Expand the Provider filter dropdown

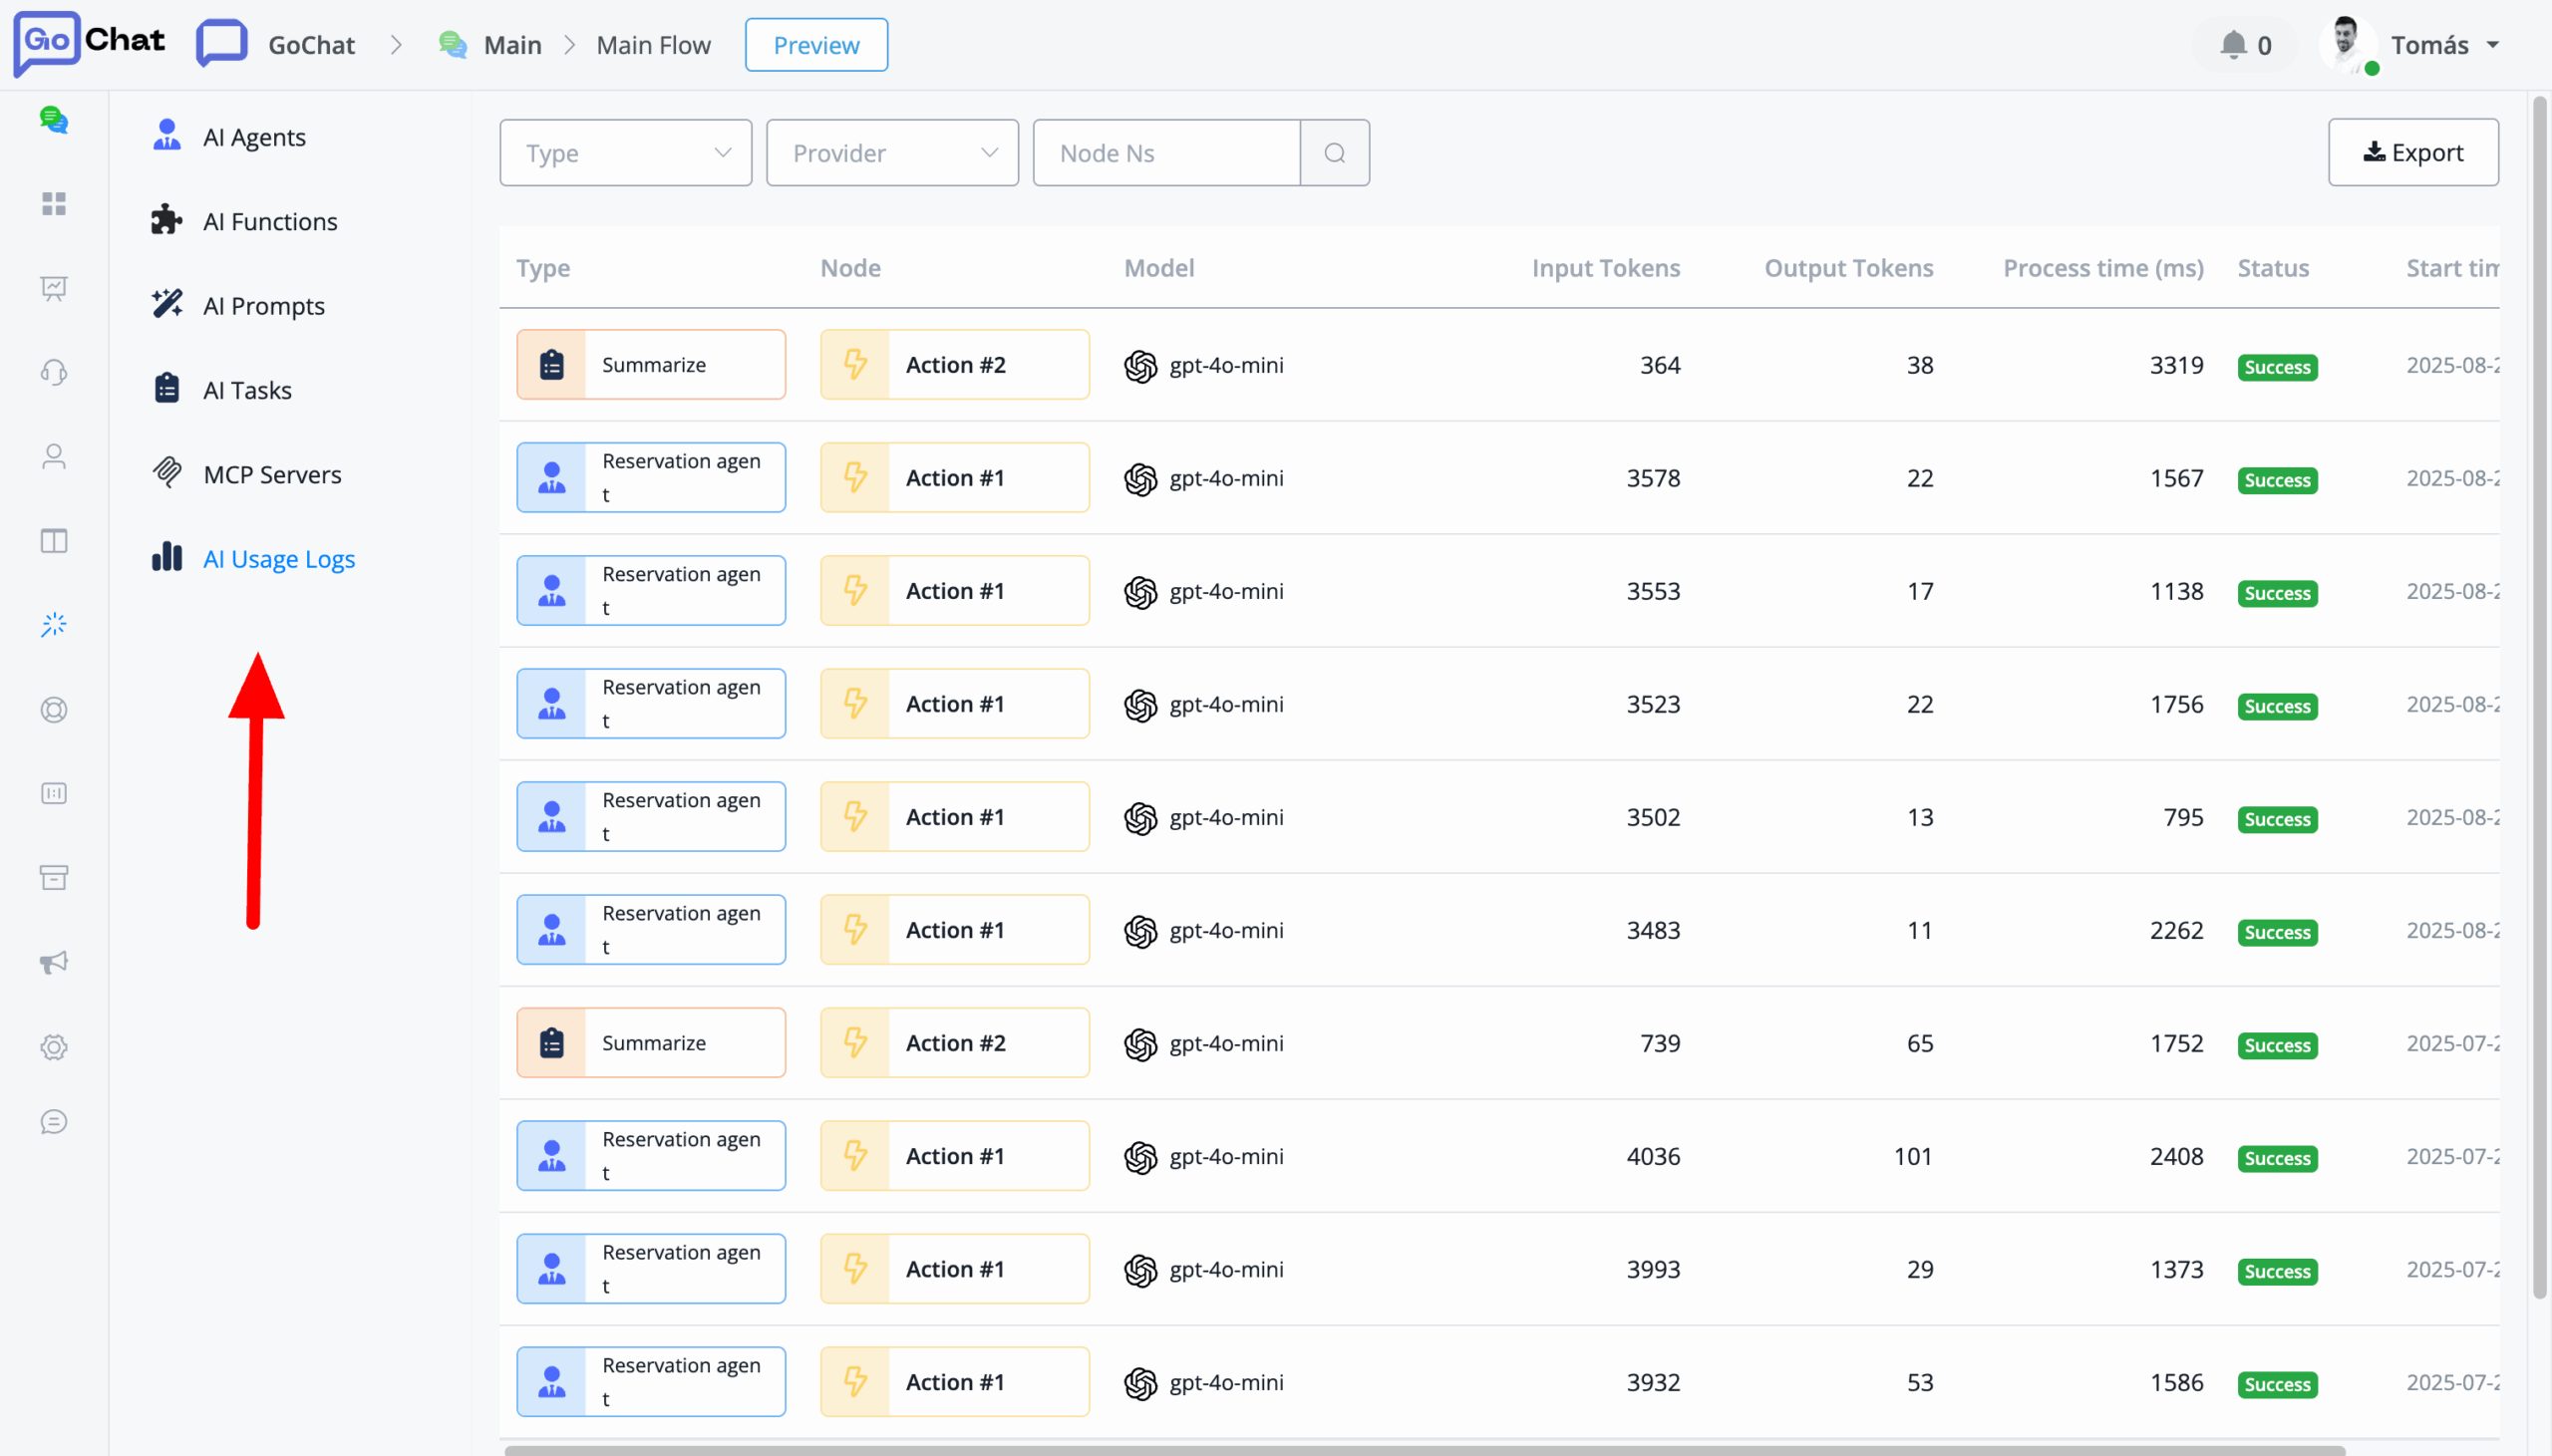[891, 153]
